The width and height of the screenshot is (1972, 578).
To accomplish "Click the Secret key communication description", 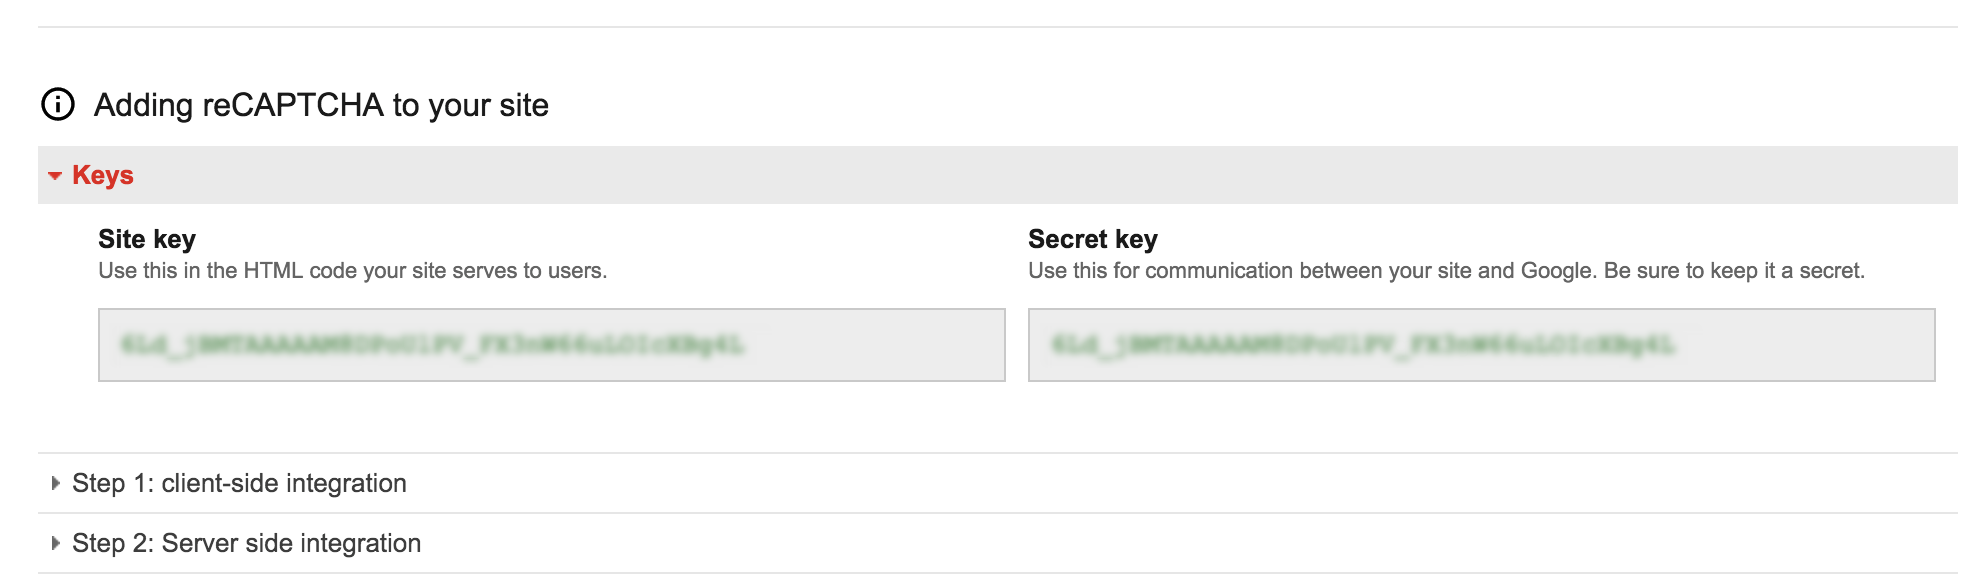I will tap(1446, 271).
